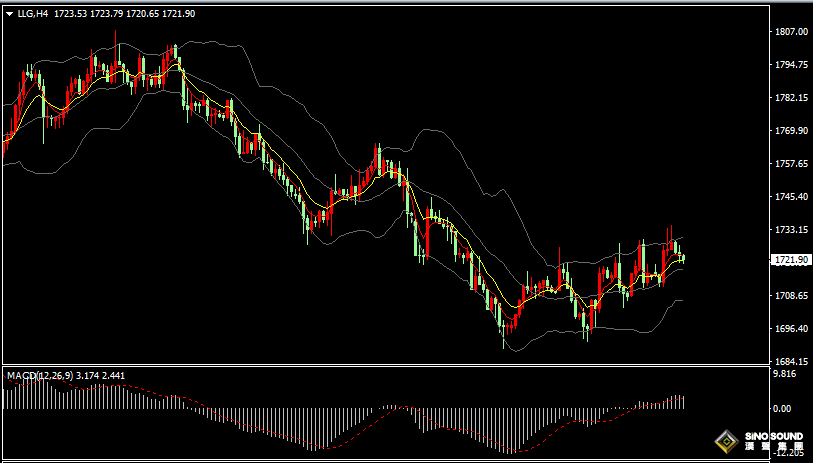Click the LLG,H4 symbol label
The width and height of the screenshot is (813, 463).
click(32, 14)
